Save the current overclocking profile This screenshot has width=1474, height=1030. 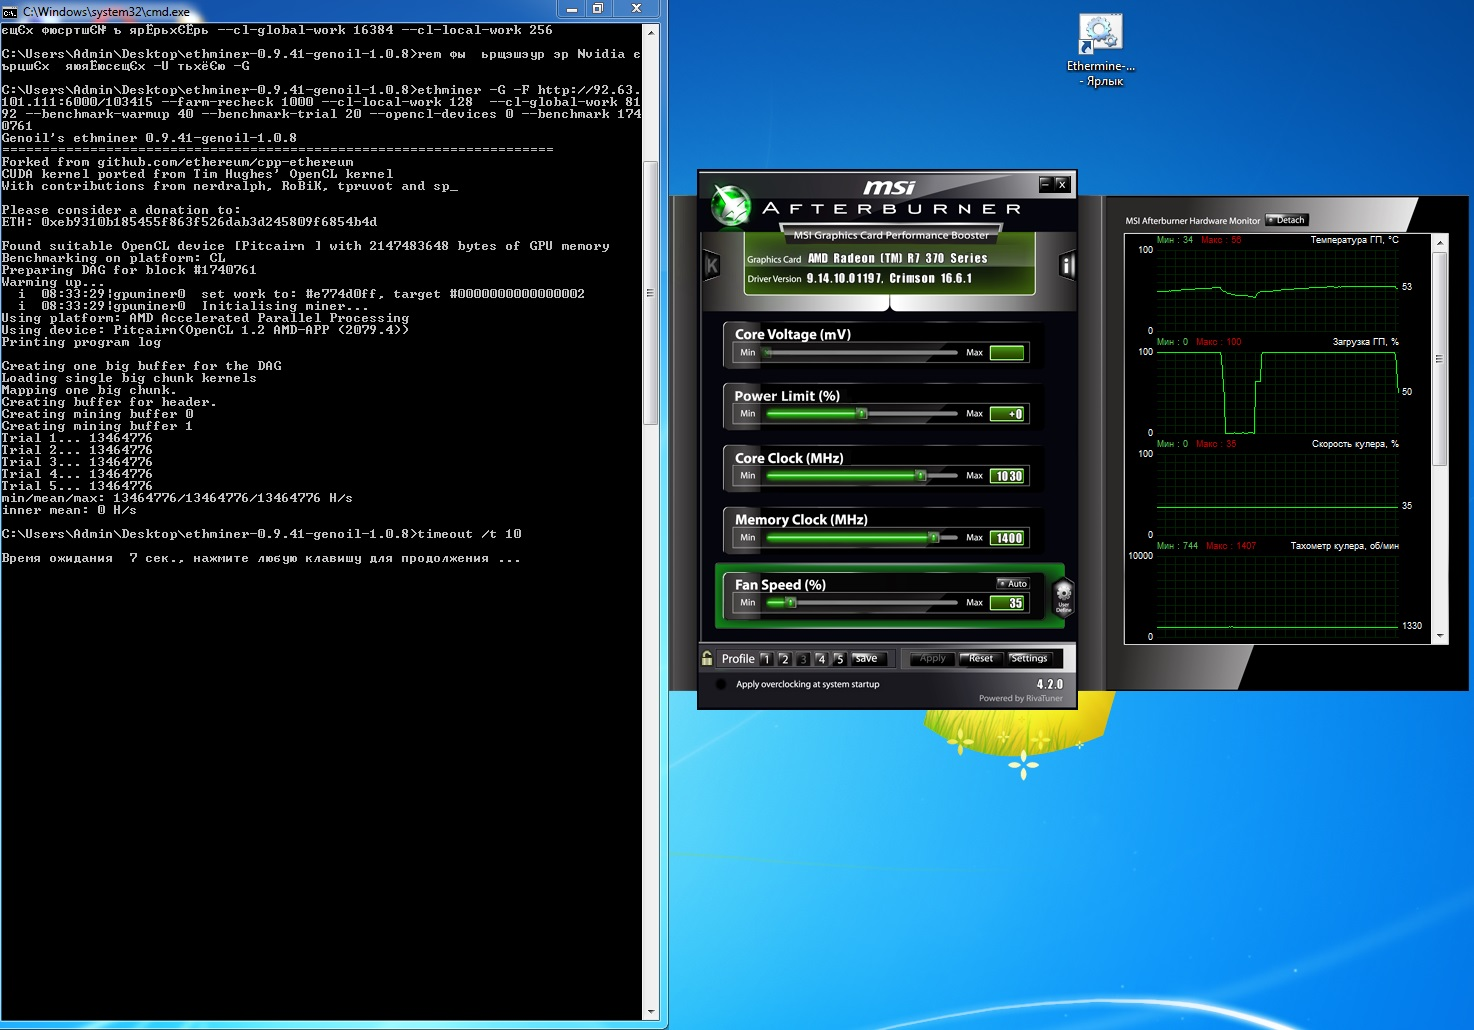tap(866, 658)
